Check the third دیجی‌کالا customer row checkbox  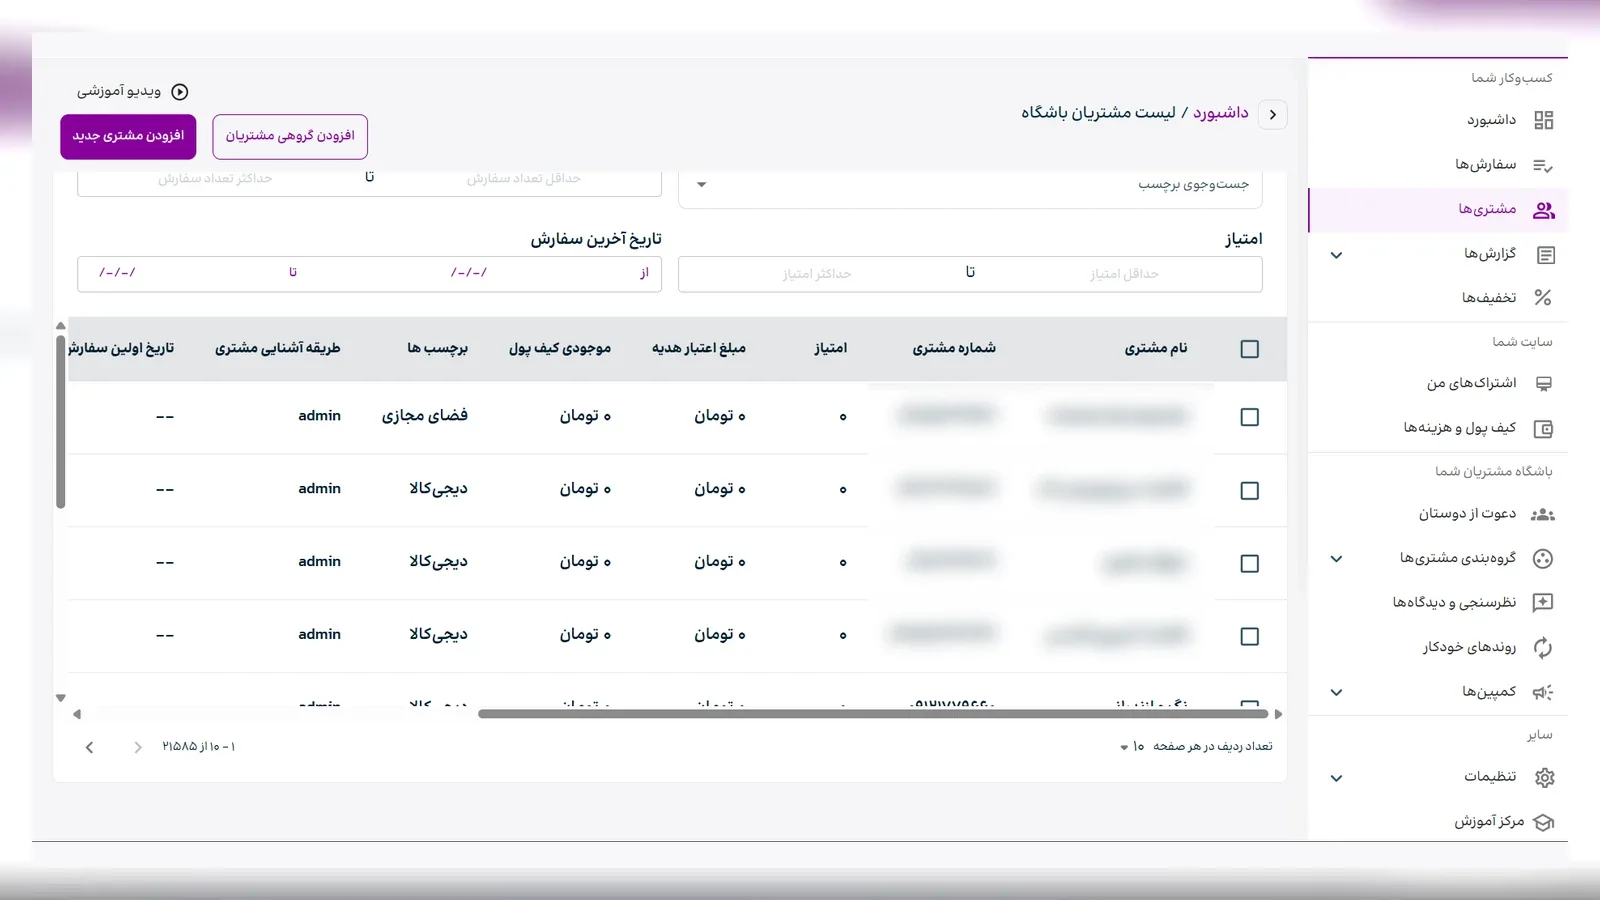pos(1249,637)
